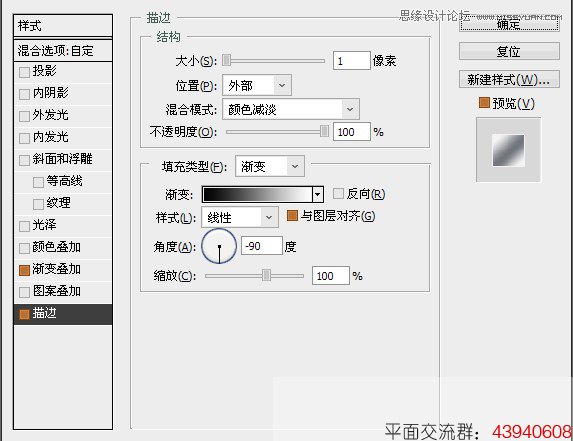Select the 渐变叠加 list item label

[x=56, y=269]
